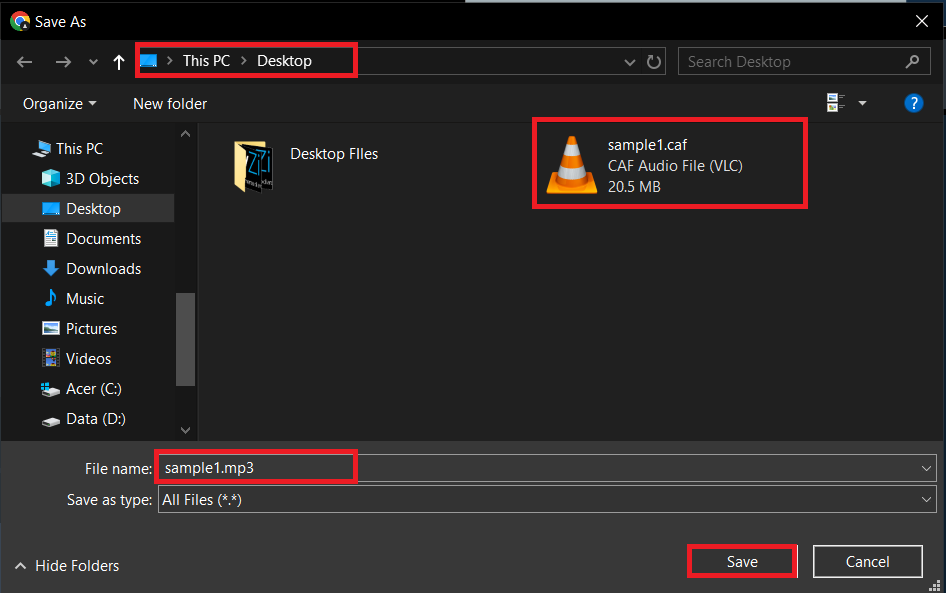This screenshot has height=593, width=946.
Task: Save the file as sample1.mp3
Action: (x=742, y=561)
